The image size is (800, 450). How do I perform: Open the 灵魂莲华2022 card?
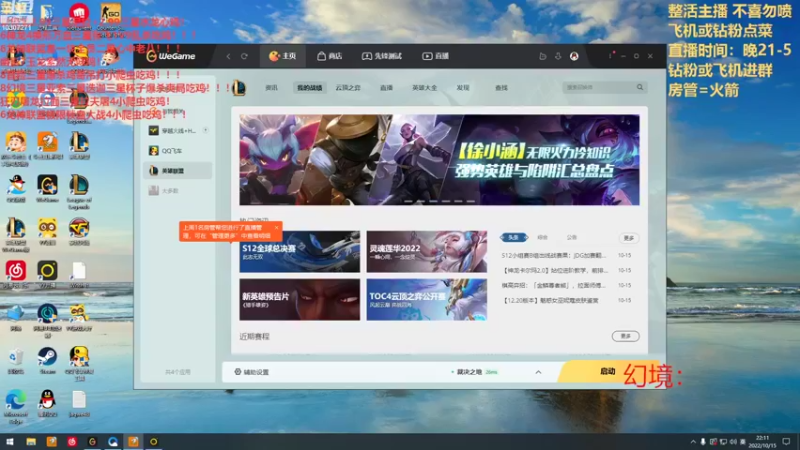click(x=427, y=252)
